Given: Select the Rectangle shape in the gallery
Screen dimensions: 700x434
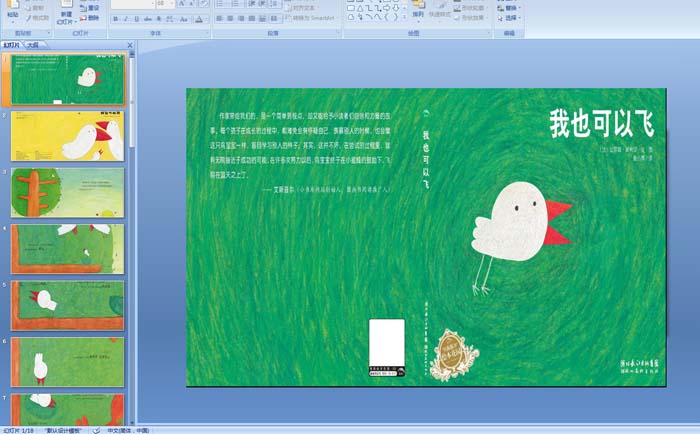Looking at the screenshot, I should [x=351, y=8].
